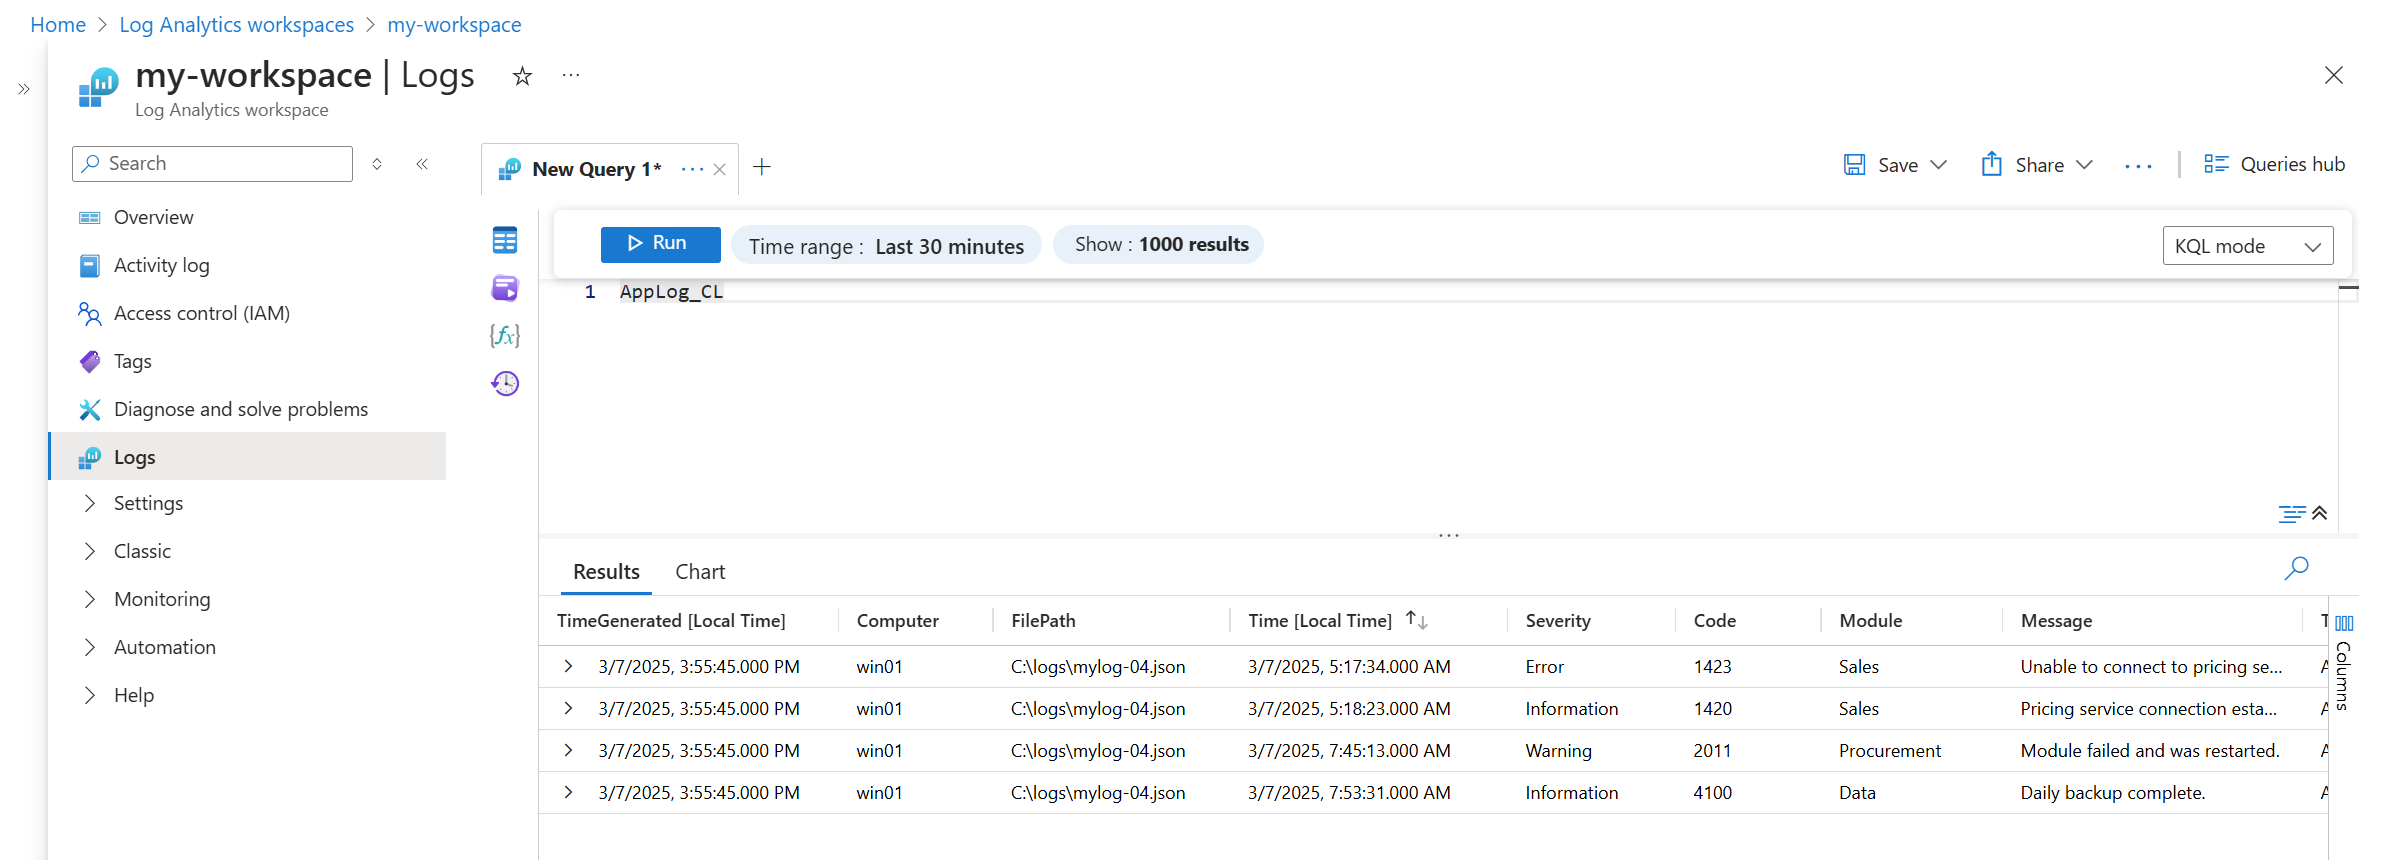Select the New Query 1 tab
Viewport: 2386px width, 860px height.
click(597, 170)
